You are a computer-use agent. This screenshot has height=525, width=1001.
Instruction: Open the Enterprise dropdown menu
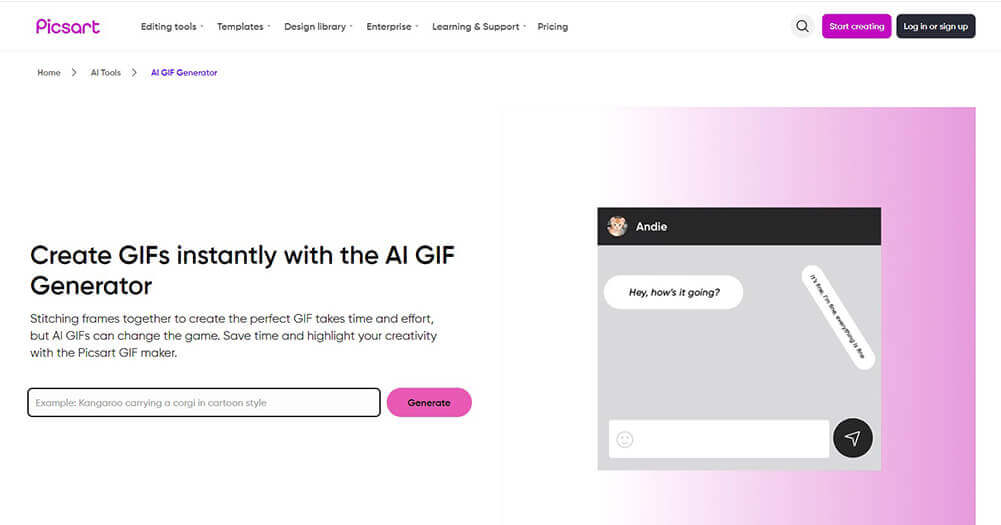click(392, 27)
